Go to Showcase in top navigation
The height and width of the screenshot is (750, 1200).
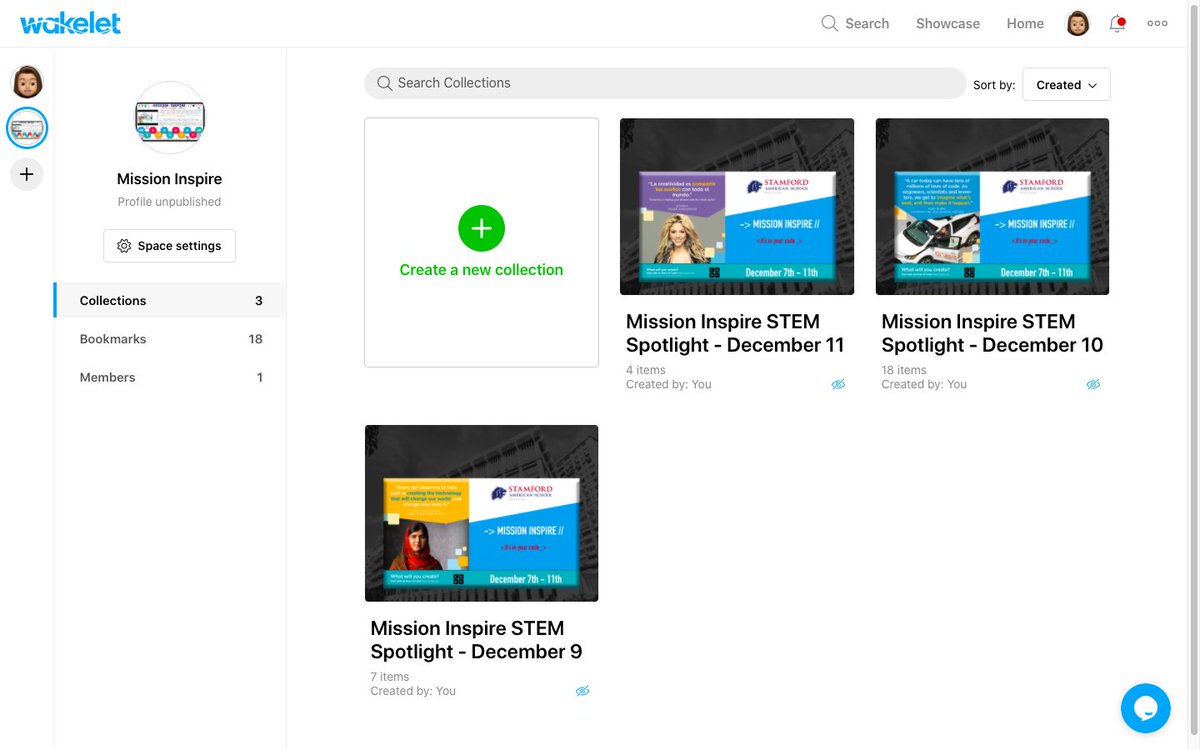[x=948, y=23]
